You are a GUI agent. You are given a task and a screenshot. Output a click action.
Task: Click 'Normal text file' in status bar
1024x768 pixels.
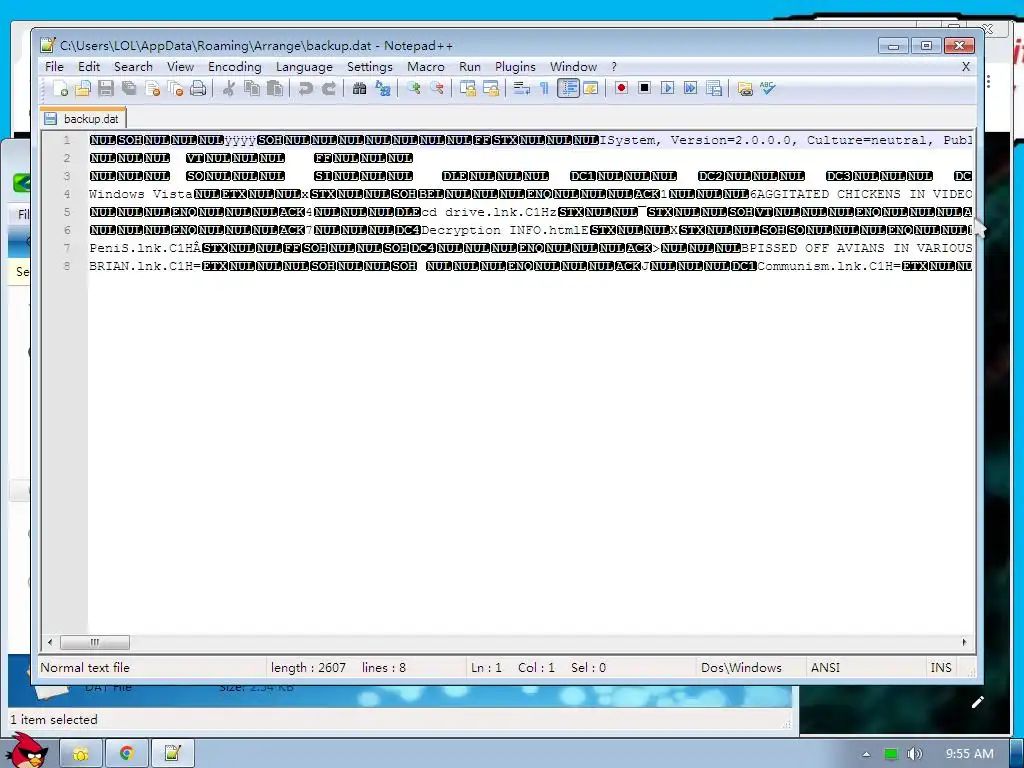pos(85,667)
